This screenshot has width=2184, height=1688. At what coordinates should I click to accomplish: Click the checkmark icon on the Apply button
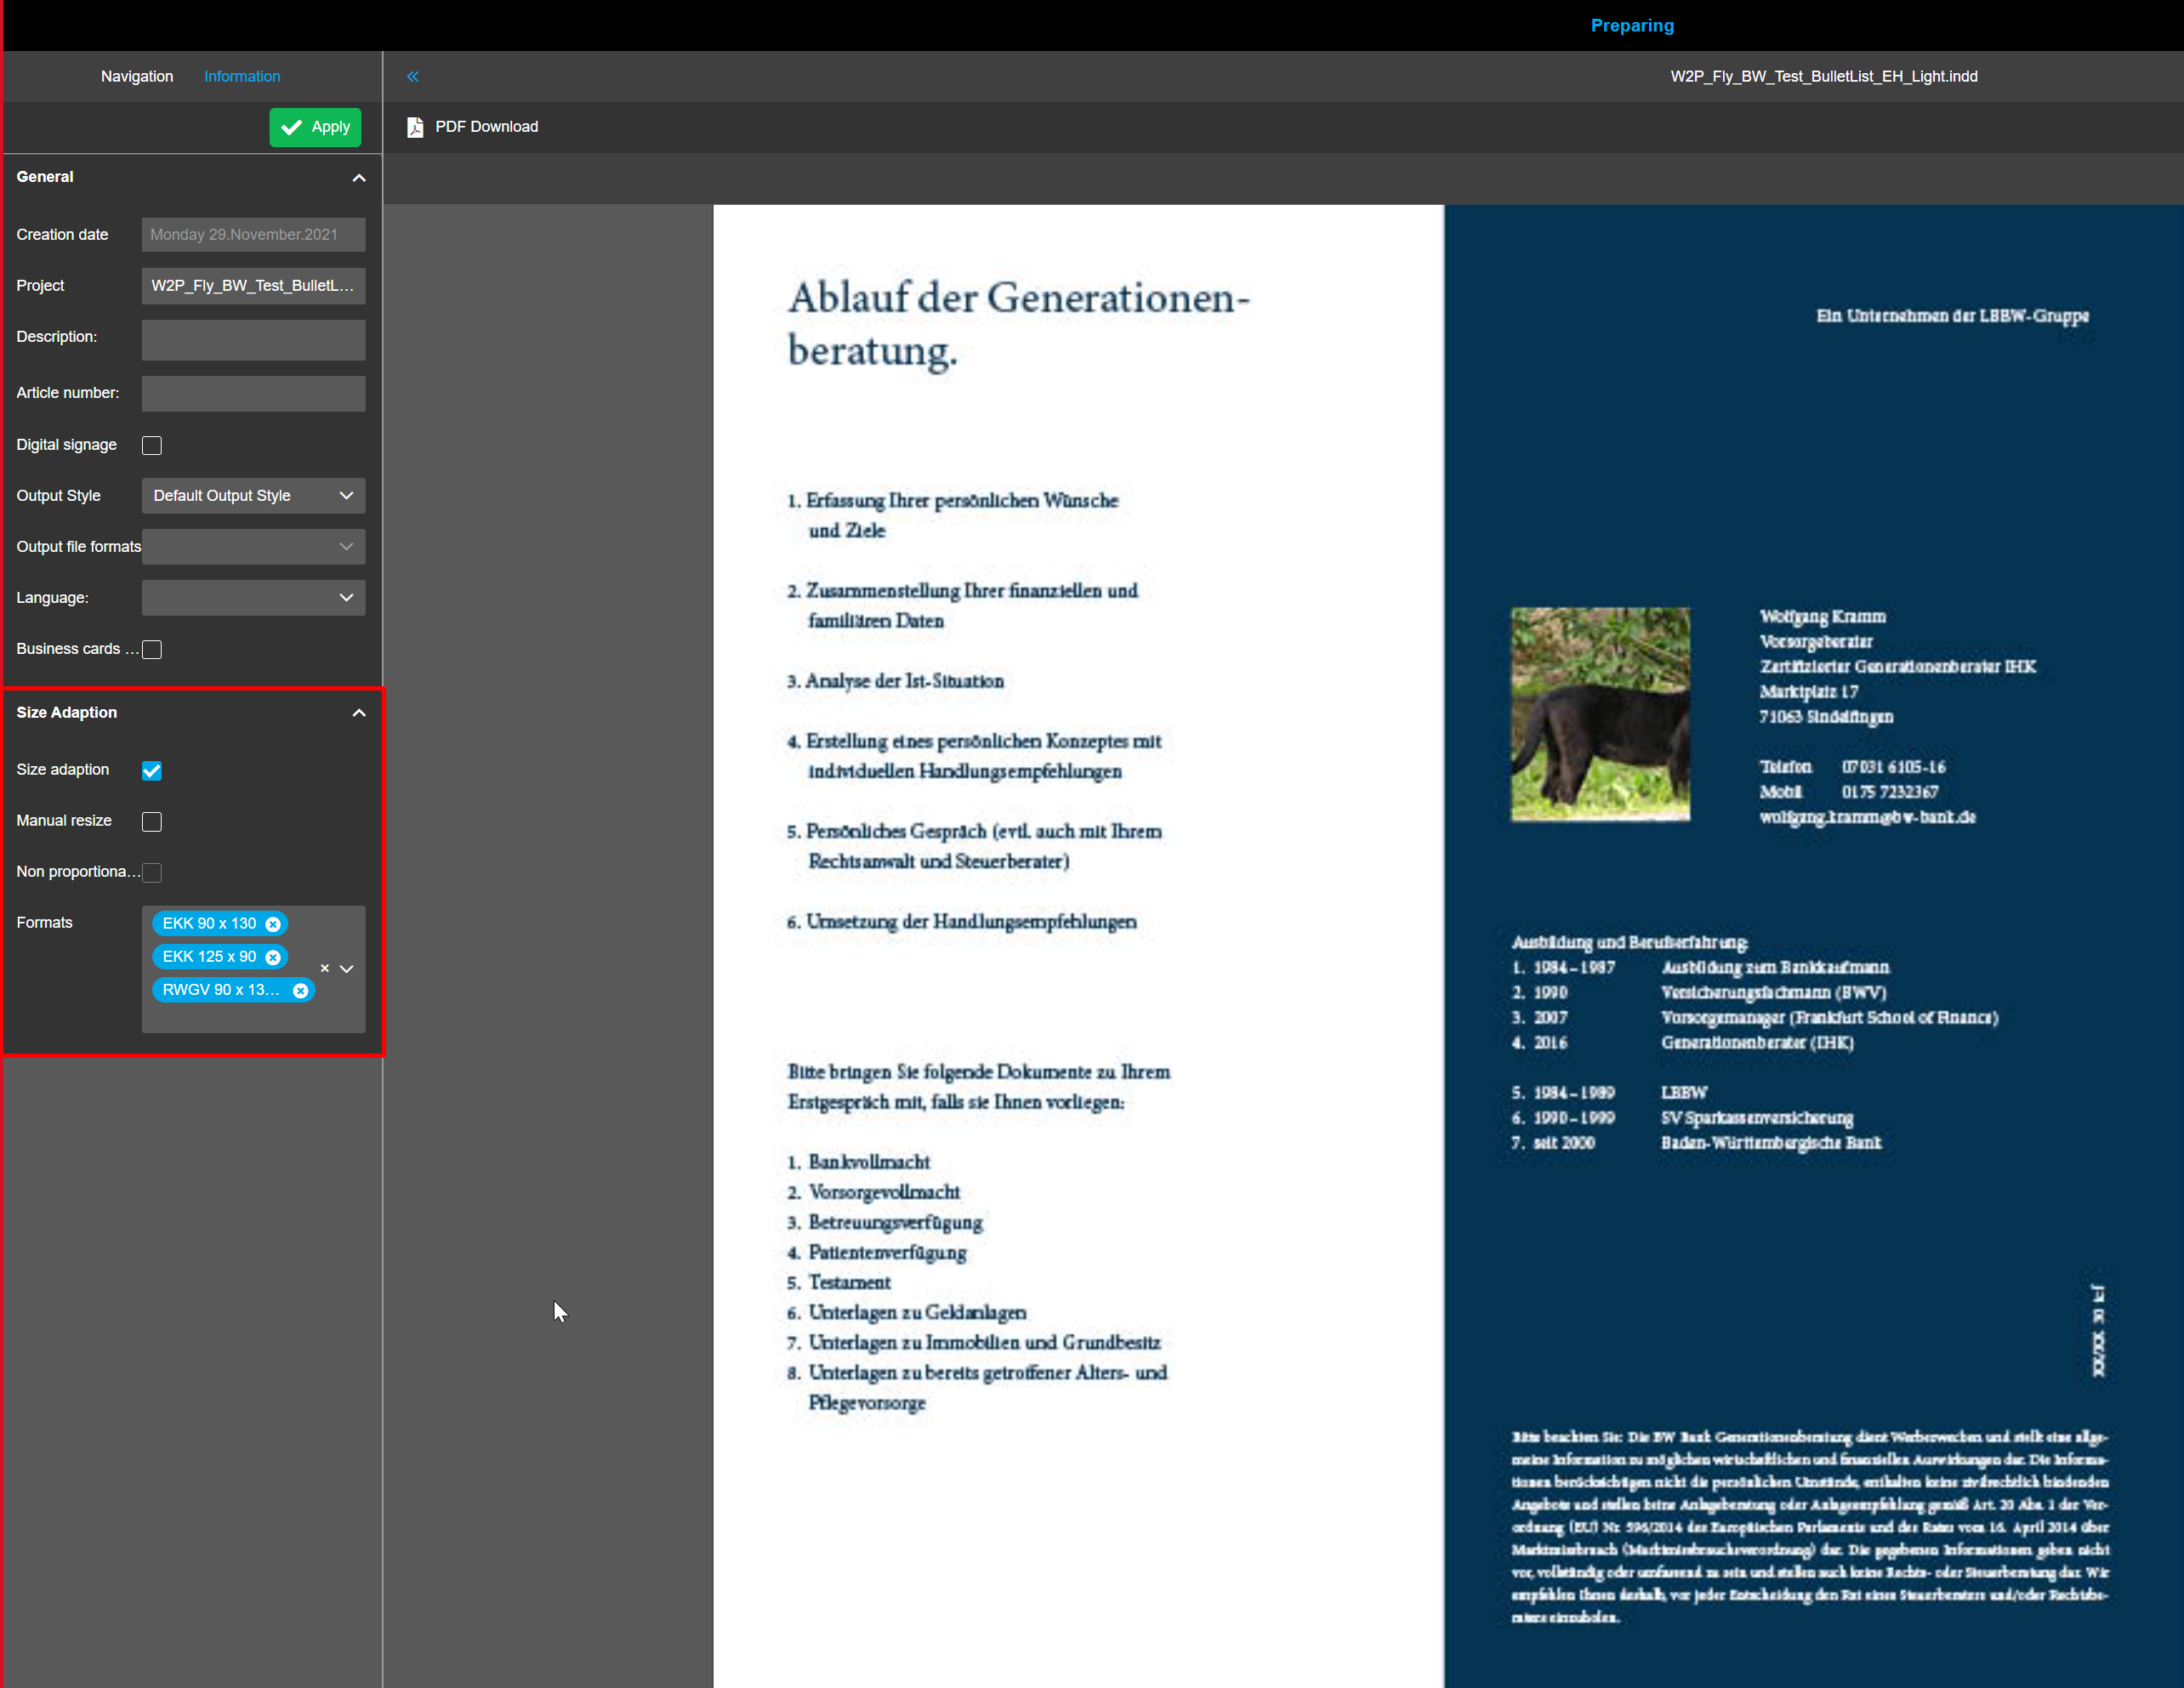(x=292, y=127)
